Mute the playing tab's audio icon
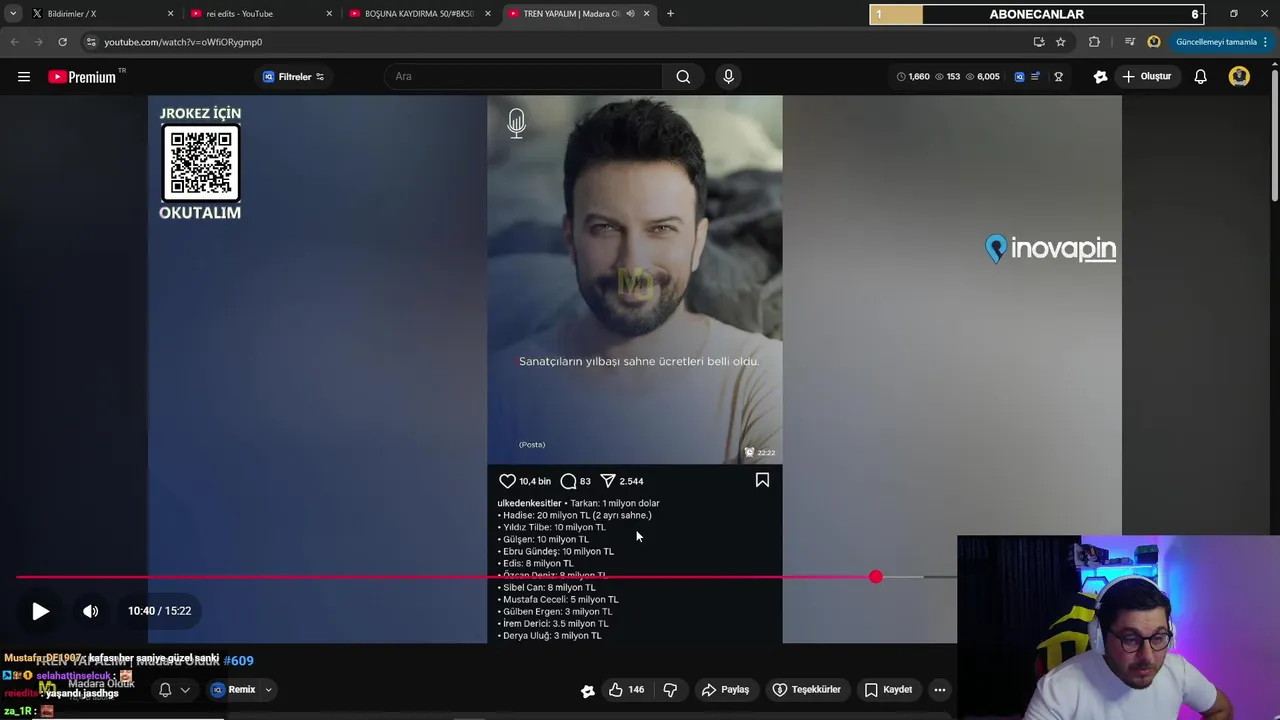This screenshot has height=720, width=1280. pyautogui.click(x=630, y=14)
